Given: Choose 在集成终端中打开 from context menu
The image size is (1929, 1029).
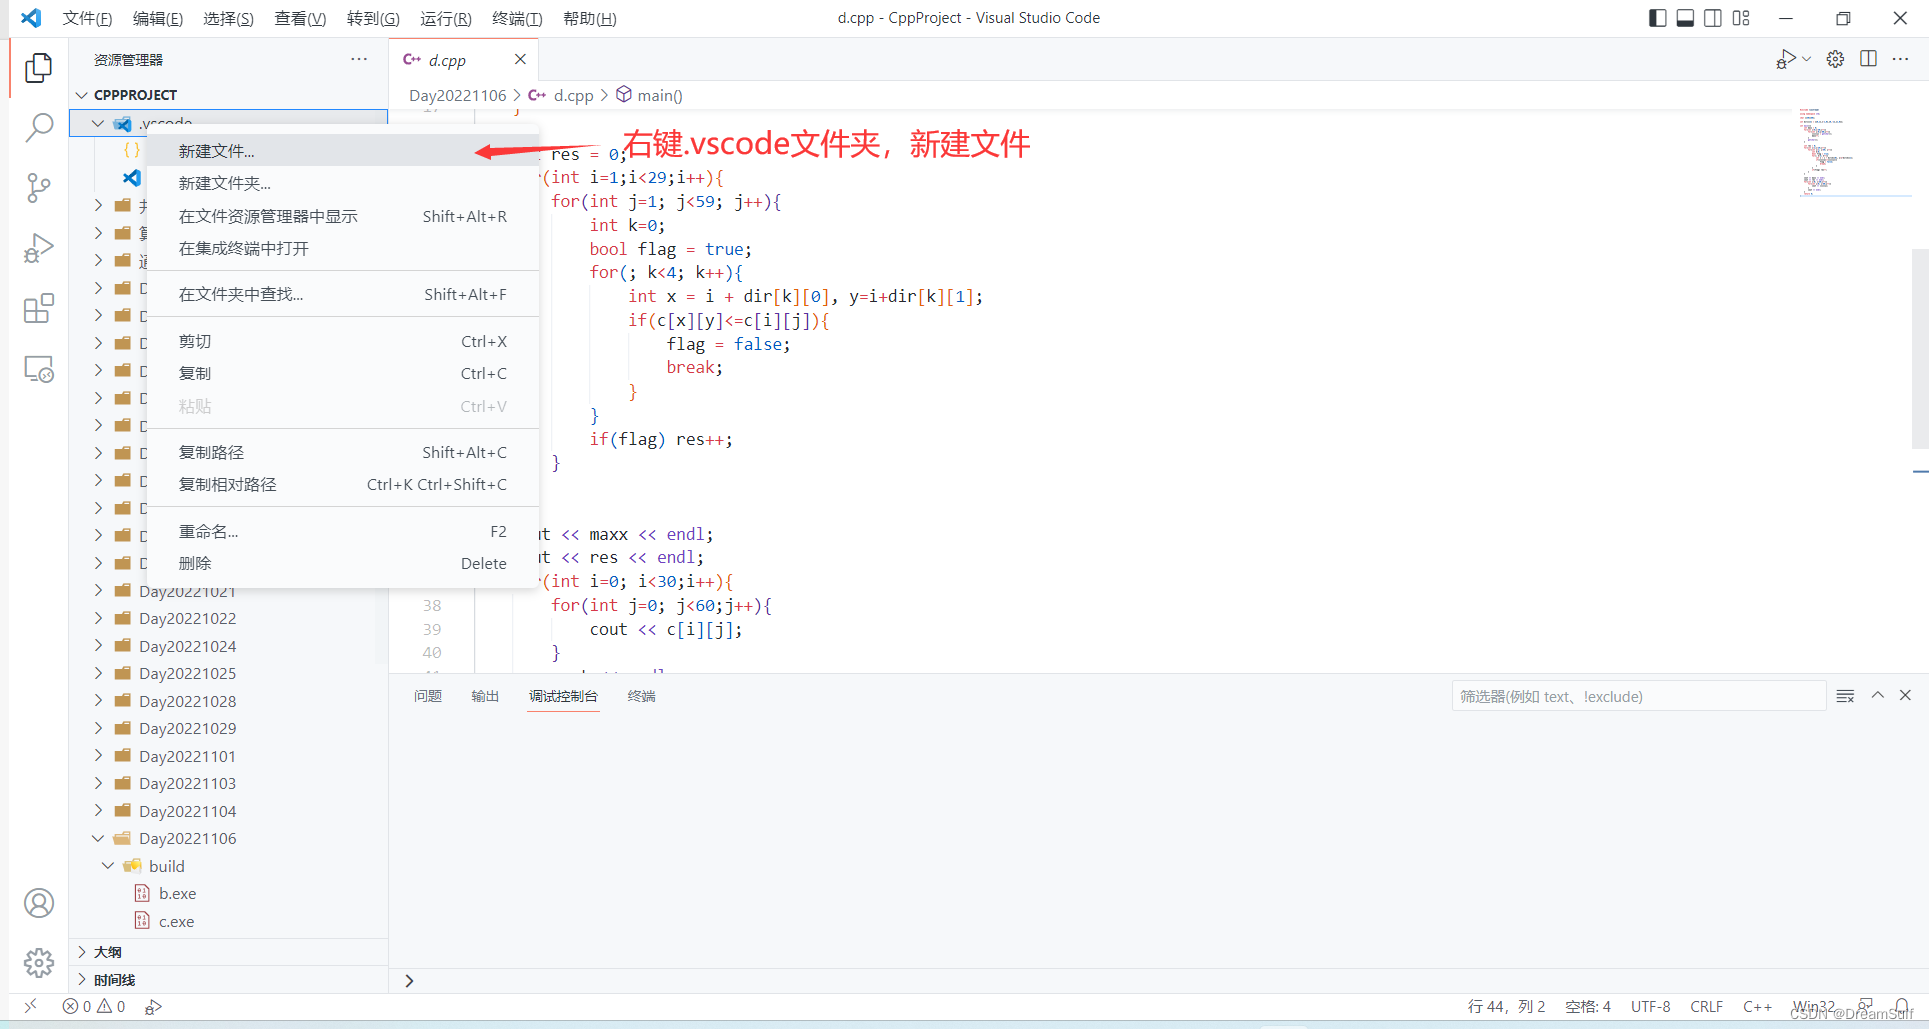Looking at the screenshot, I should (343, 248).
